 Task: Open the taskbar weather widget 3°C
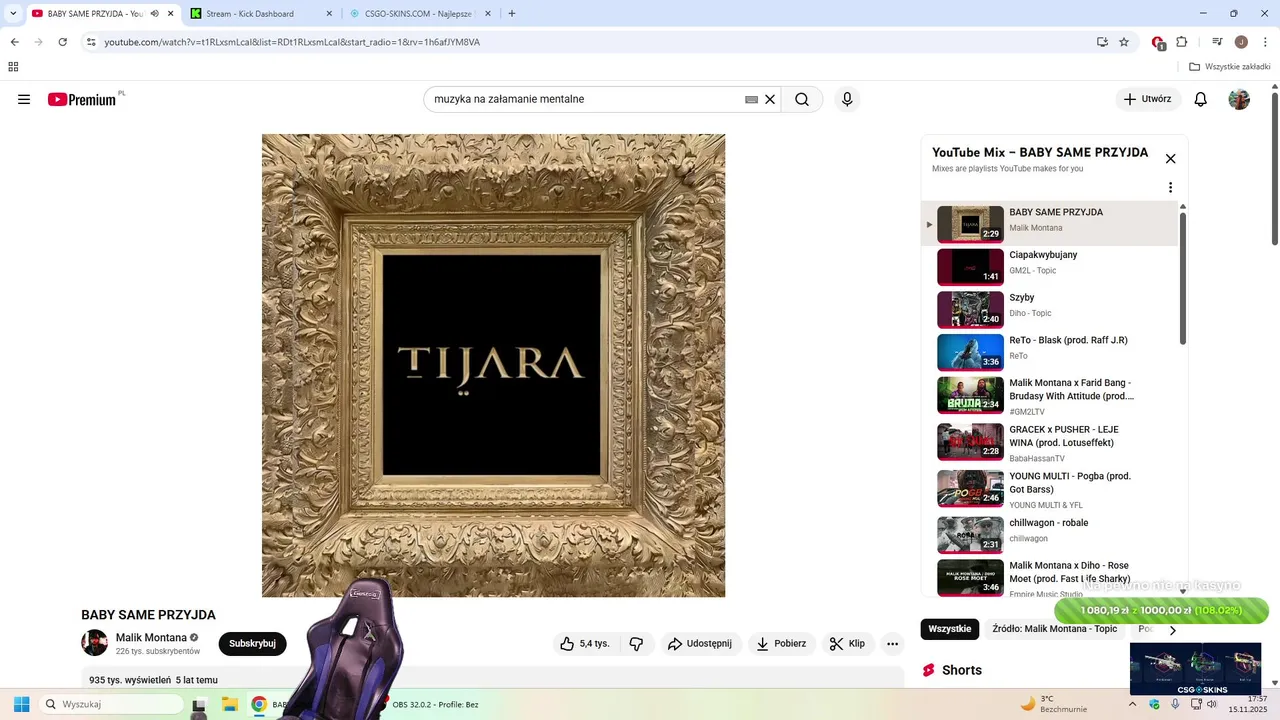[x=1053, y=704]
